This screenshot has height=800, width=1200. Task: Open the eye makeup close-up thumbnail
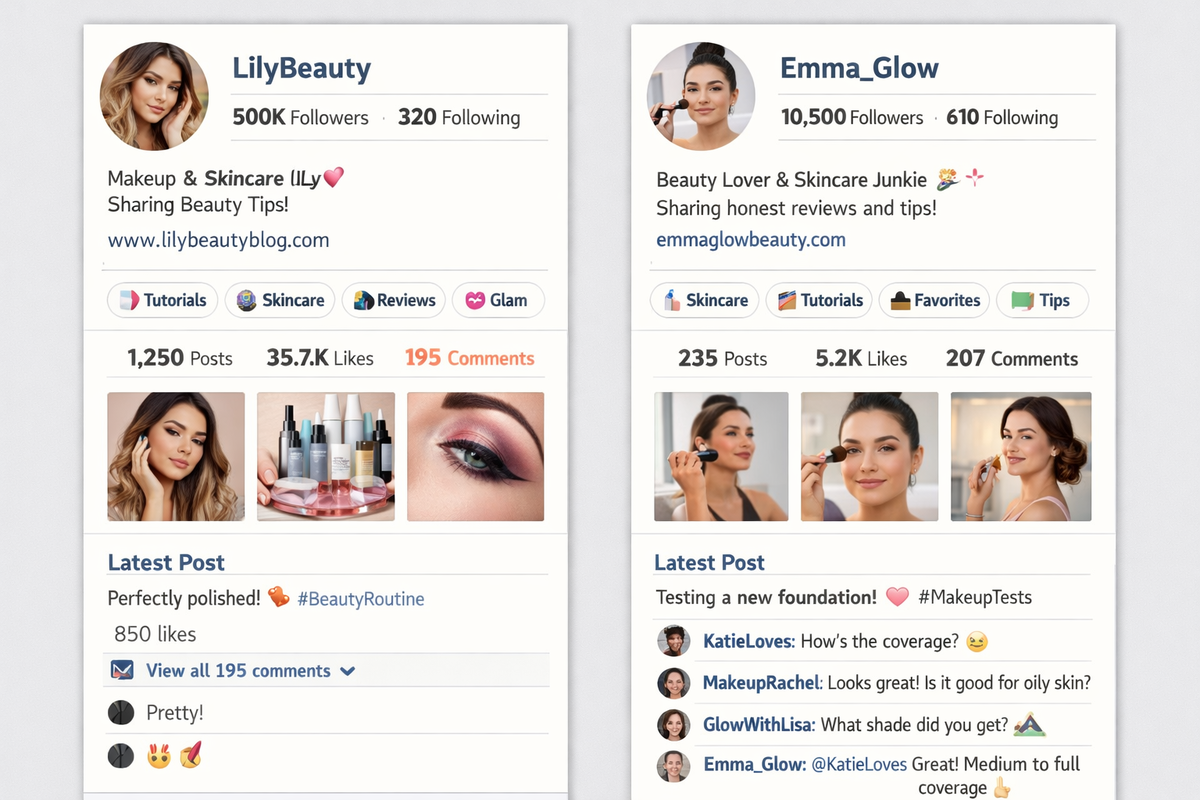coord(476,456)
